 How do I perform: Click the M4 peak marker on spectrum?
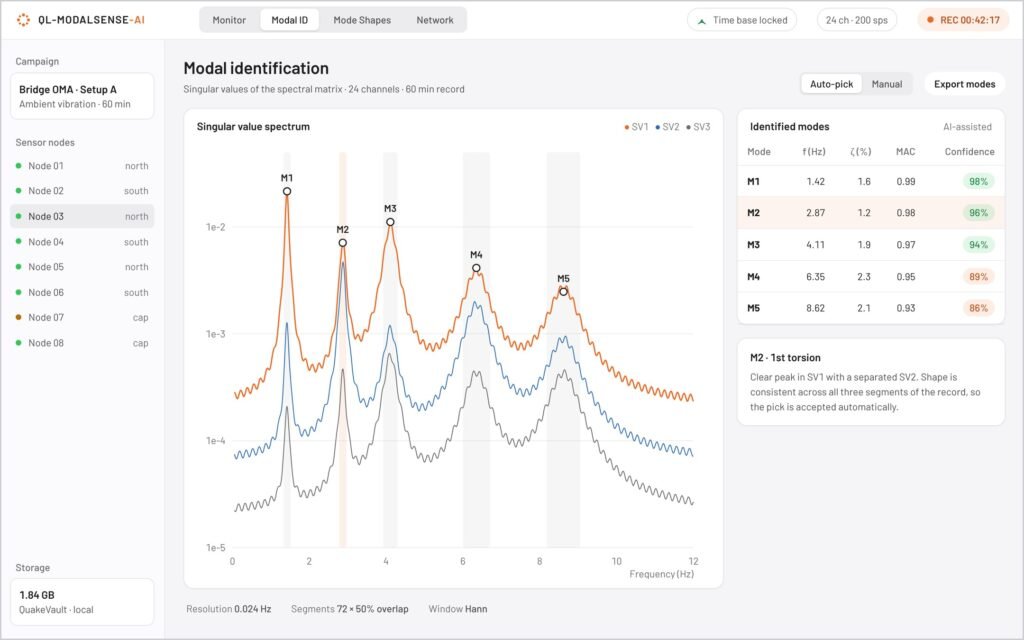[x=476, y=268]
